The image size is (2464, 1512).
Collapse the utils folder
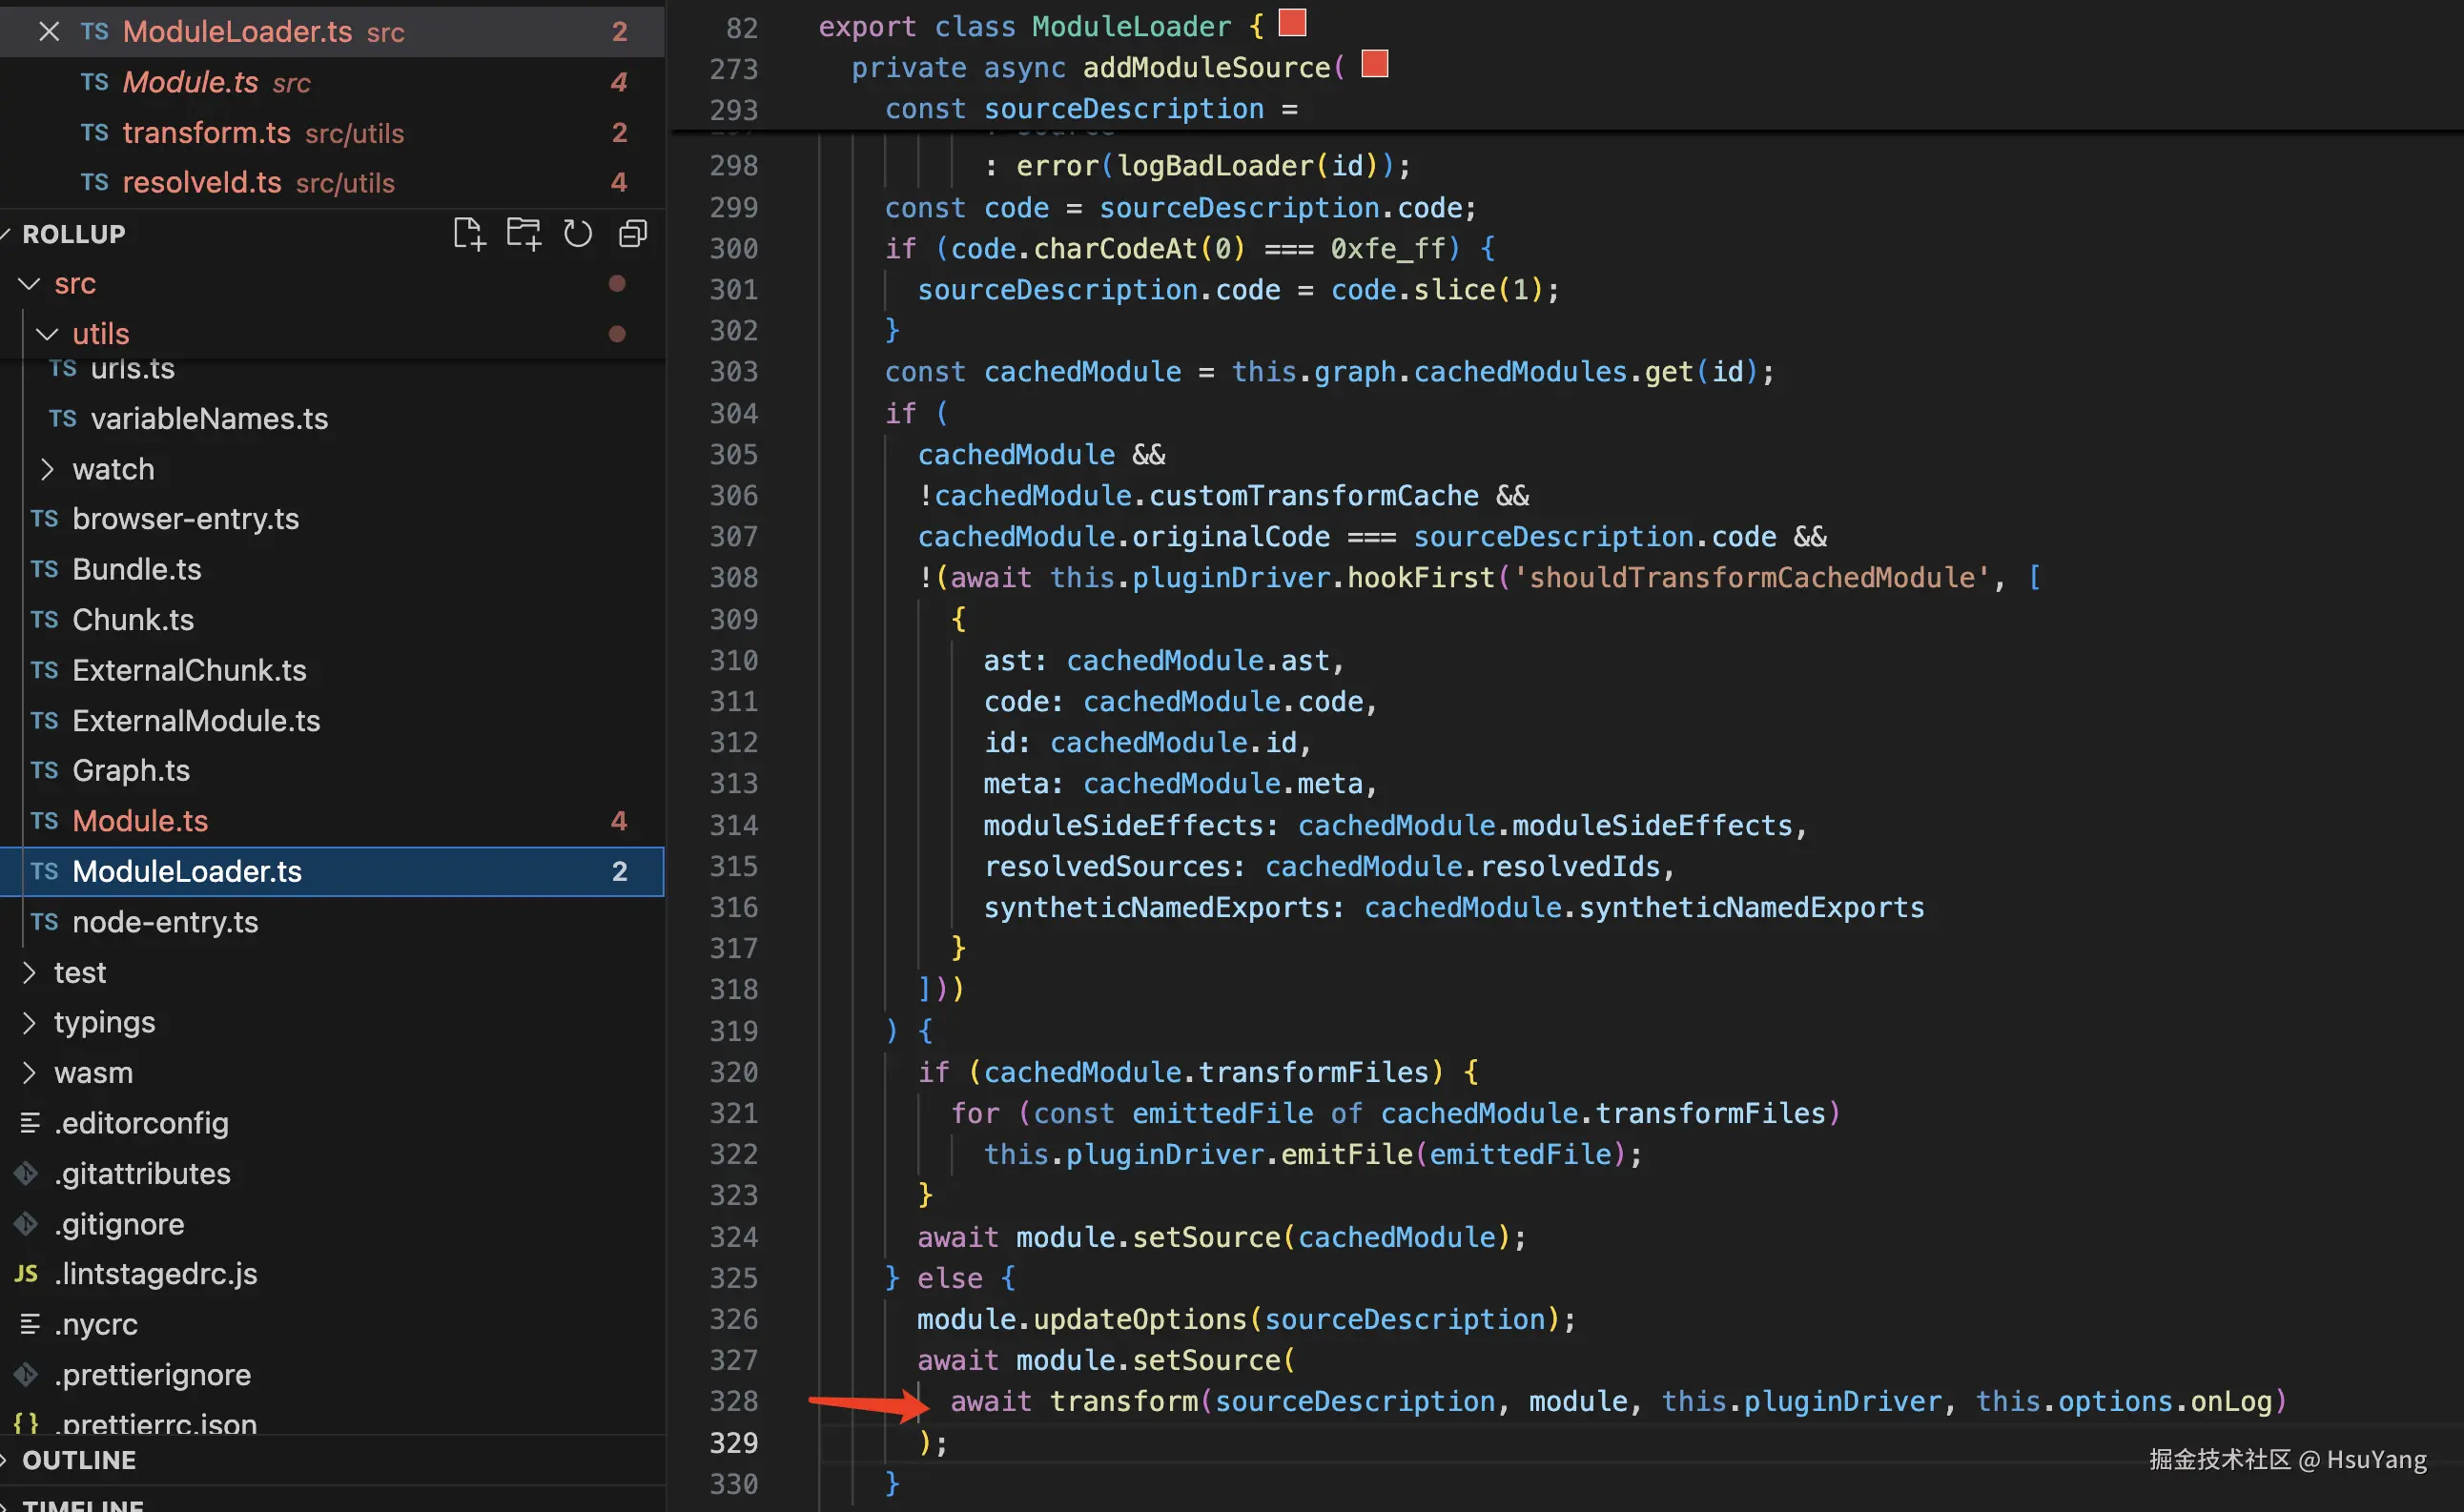pos(47,334)
